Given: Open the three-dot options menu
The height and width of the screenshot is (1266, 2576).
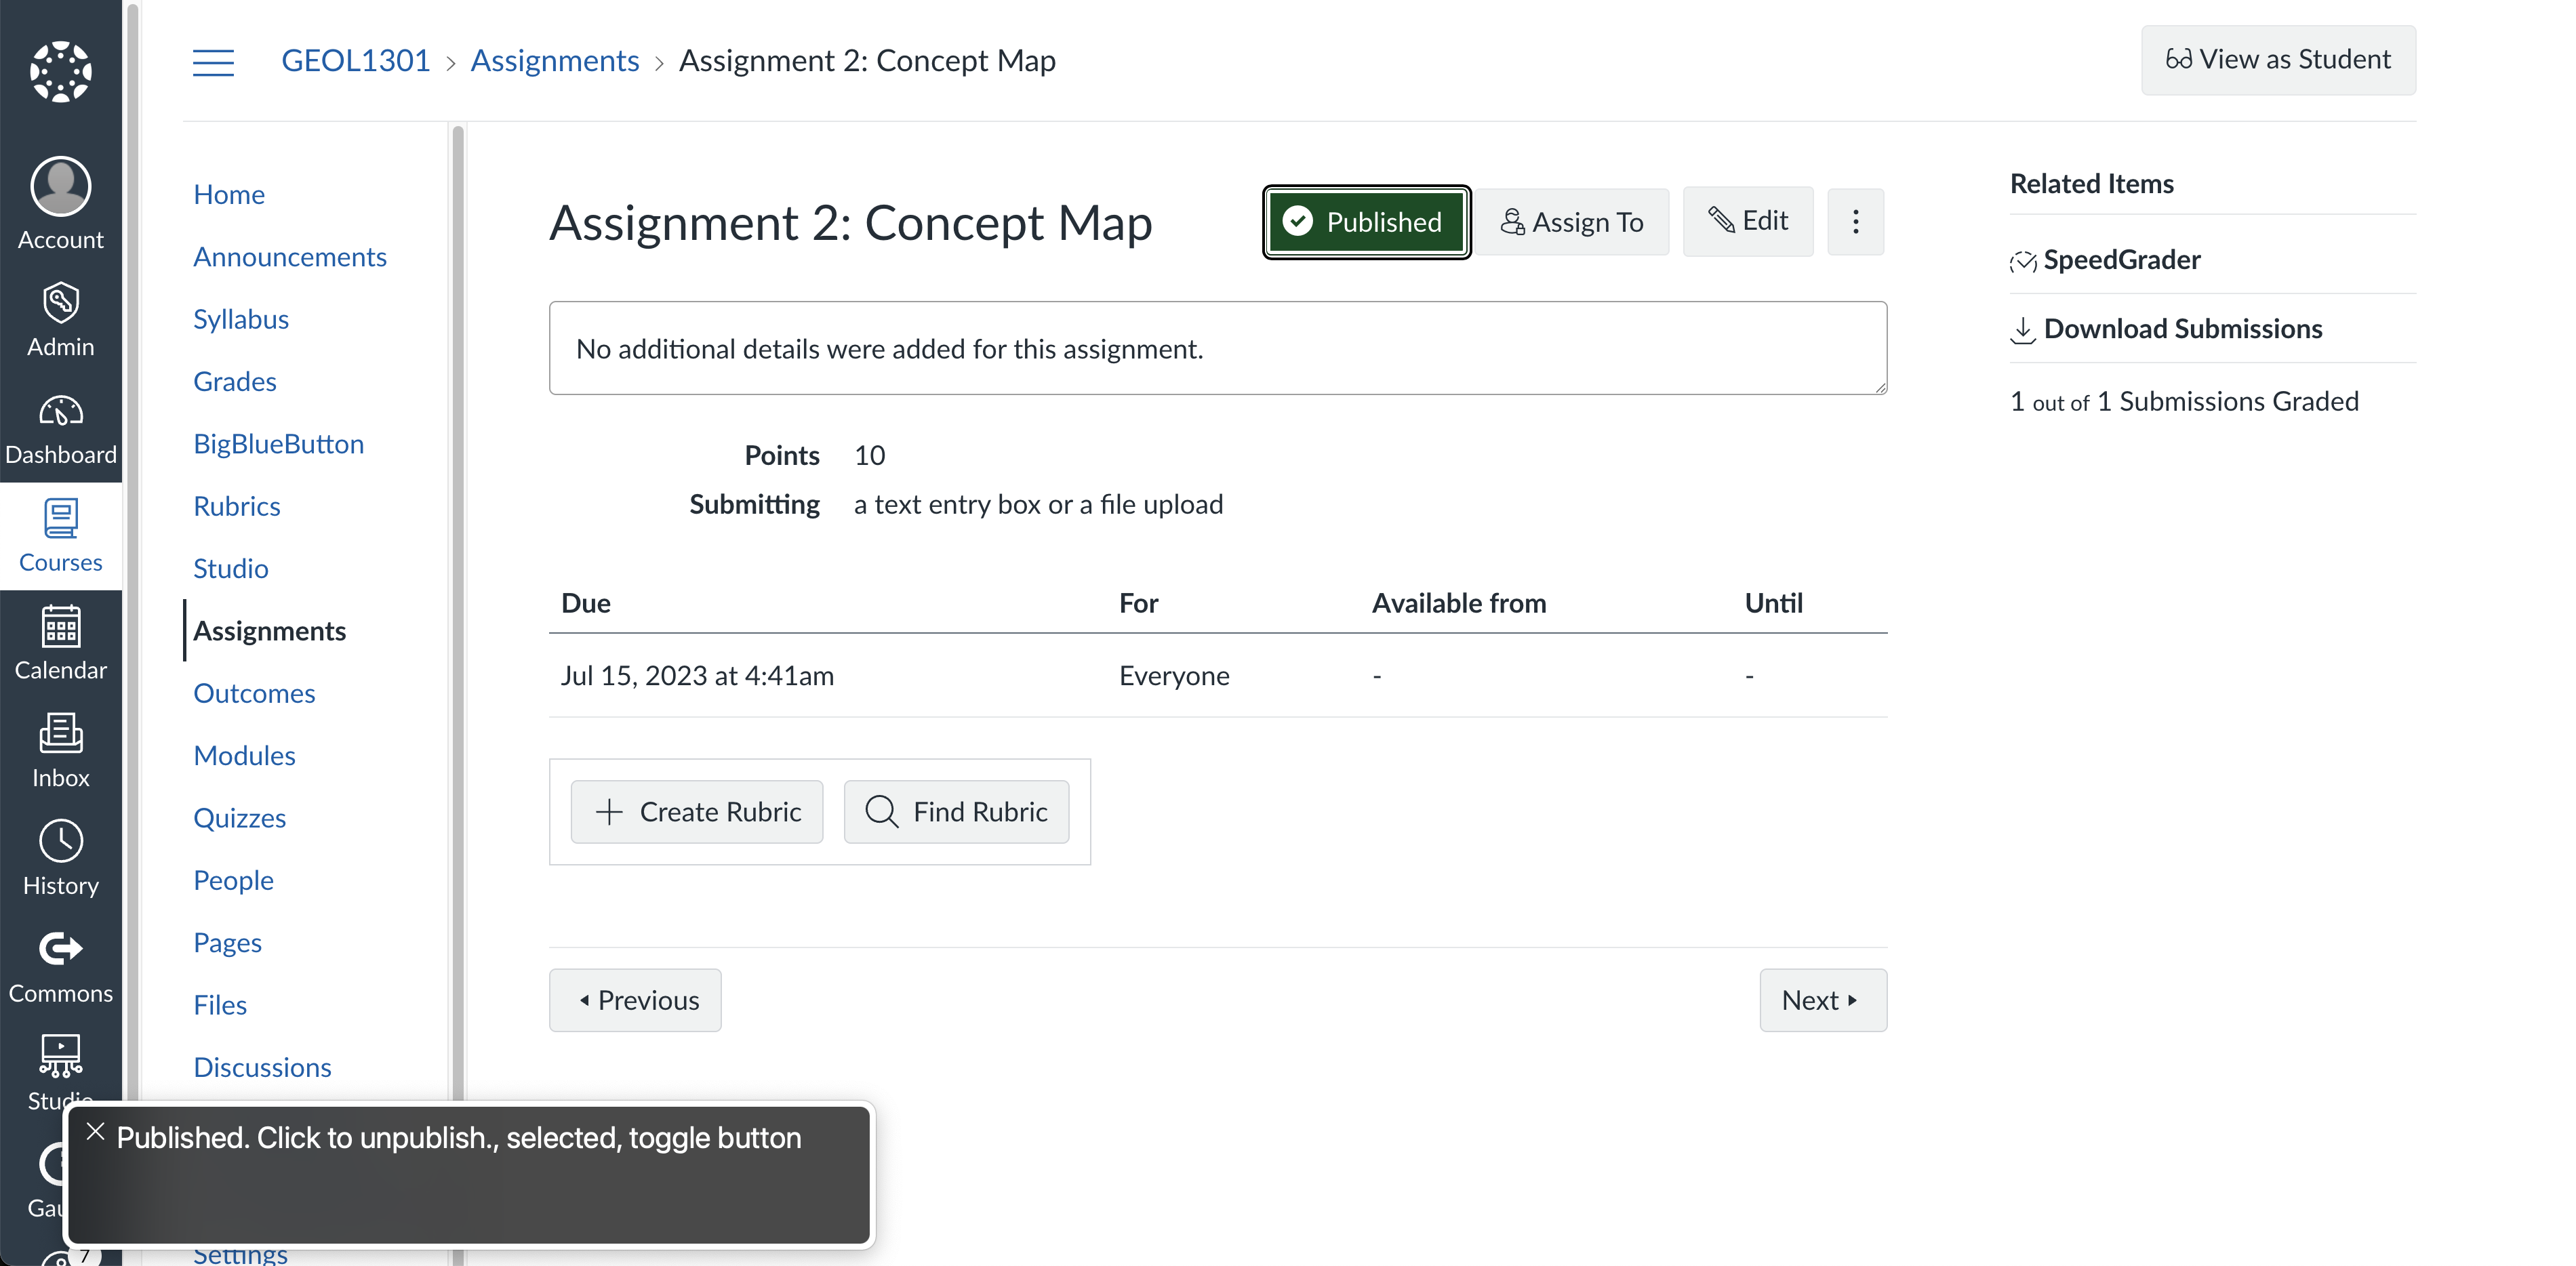Looking at the screenshot, I should click(x=1855, y=221).
